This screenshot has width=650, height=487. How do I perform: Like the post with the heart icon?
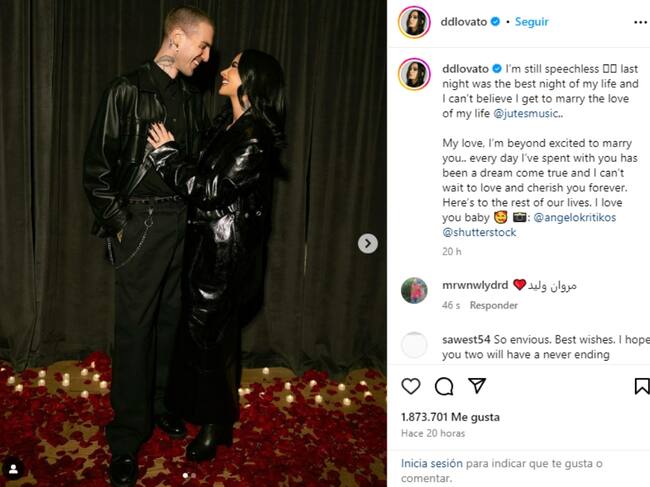click(x=411, y=386)
